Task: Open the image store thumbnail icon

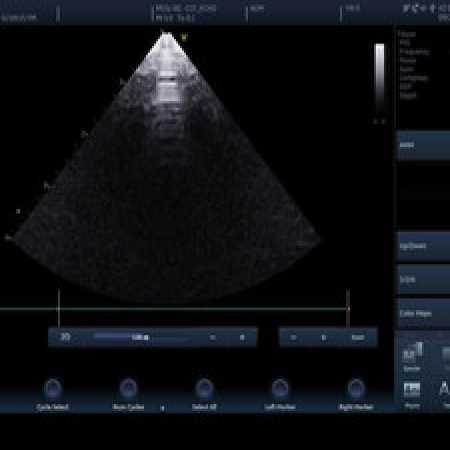Action: tap(412, 390)
